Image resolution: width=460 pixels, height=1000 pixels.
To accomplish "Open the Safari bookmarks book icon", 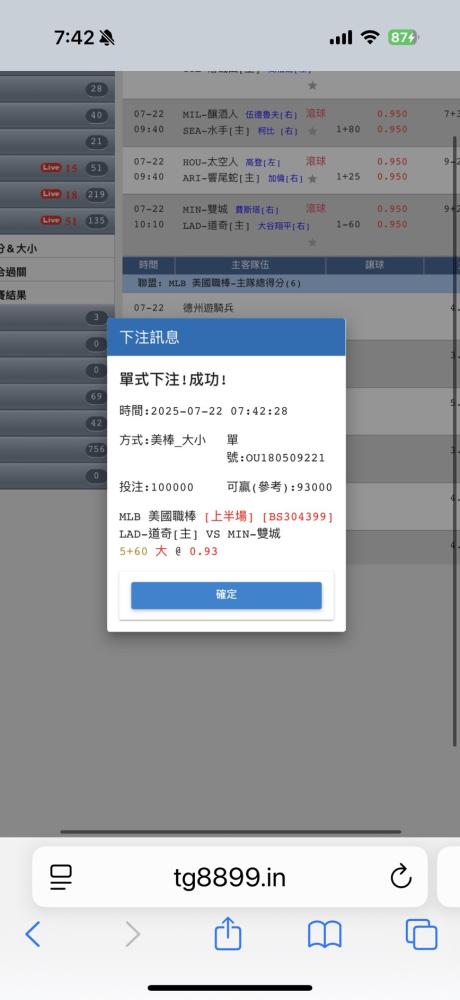I will click(325, 936).
